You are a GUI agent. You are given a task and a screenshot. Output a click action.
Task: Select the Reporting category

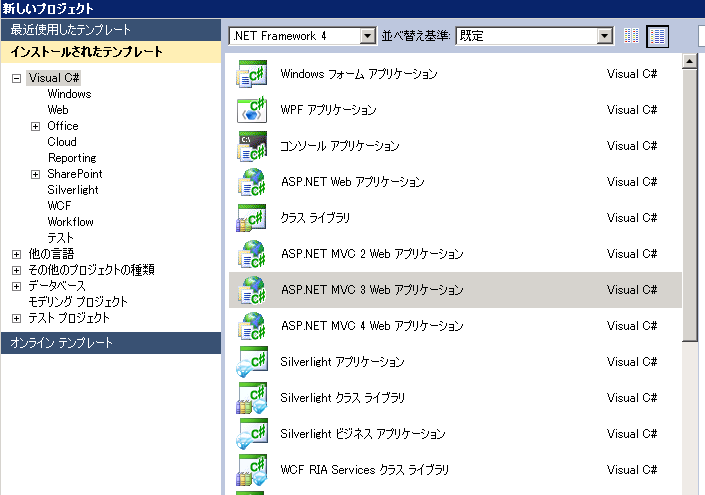pyautogui.click(x=72, y=158)
